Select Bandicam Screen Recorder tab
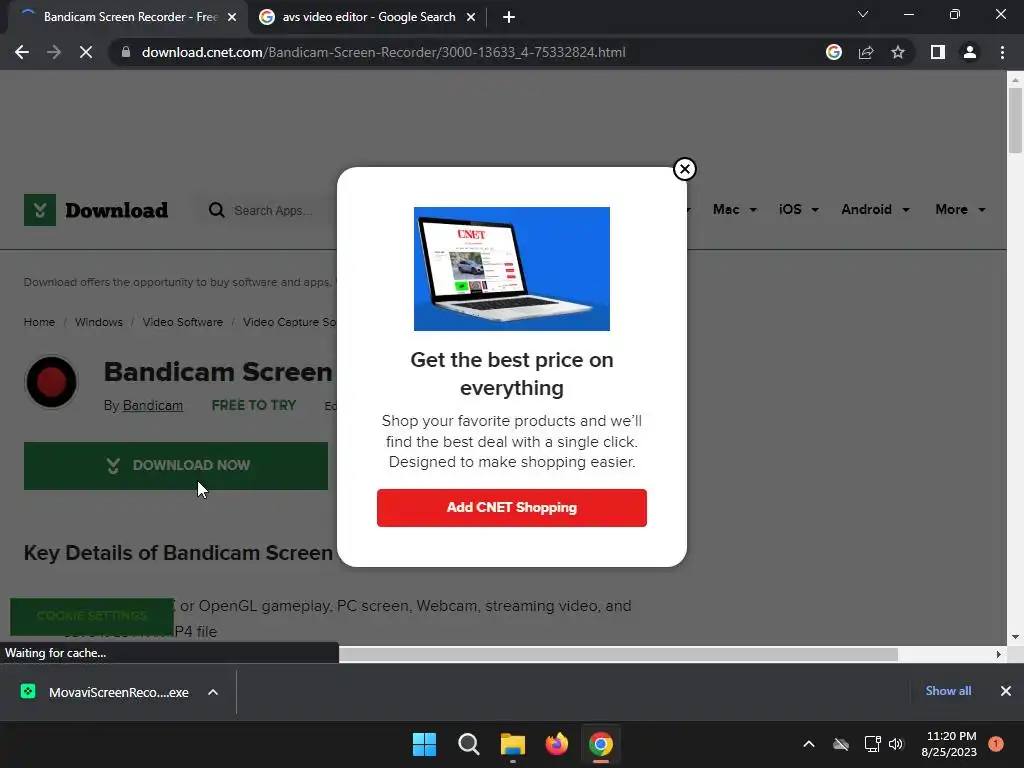Screen dimensions: 1024x768 [130, 17]
